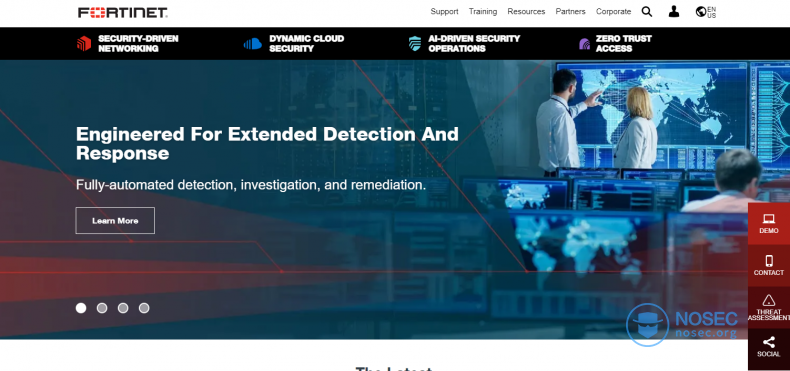Expand the Corporate menu
Viewport: 790px width, 371px height.
(x=613, y=12)
